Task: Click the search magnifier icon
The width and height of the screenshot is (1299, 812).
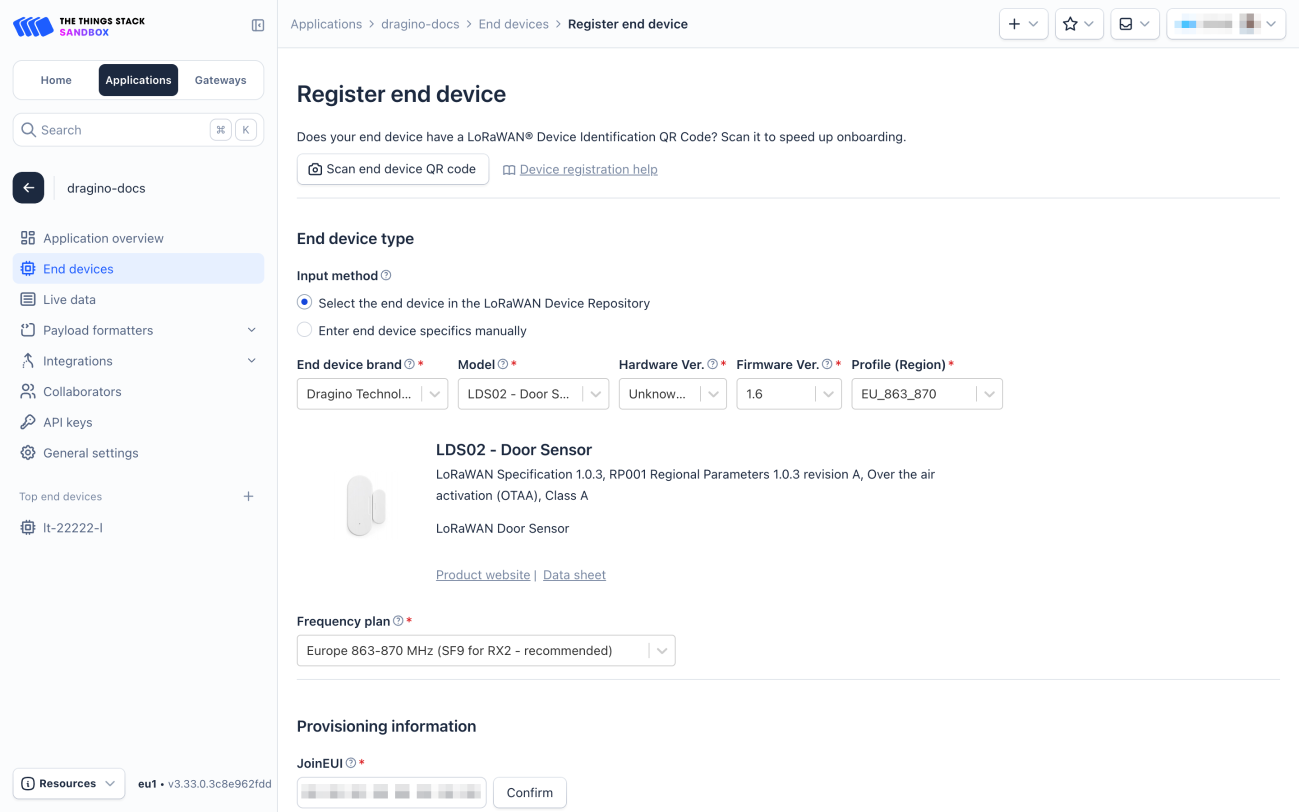Action: pos(29,130)
